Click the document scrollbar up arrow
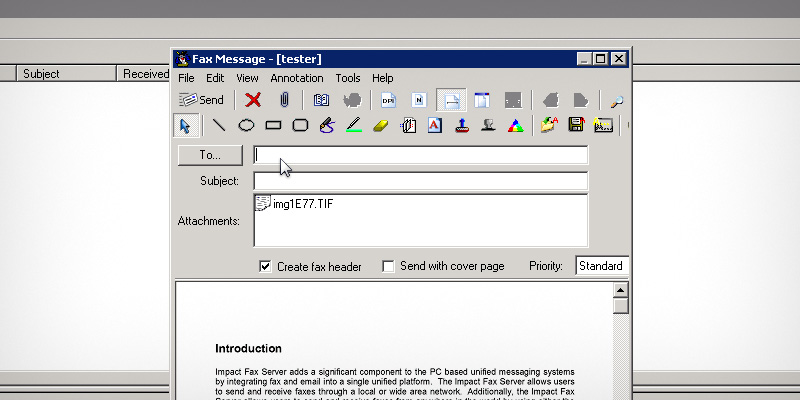This screenshot has width=800, height=400. click(x=621, y=291)
